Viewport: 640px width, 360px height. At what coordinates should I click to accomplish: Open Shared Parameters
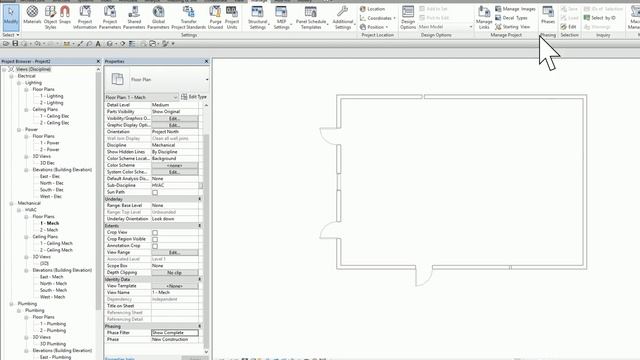pos(134,18)
